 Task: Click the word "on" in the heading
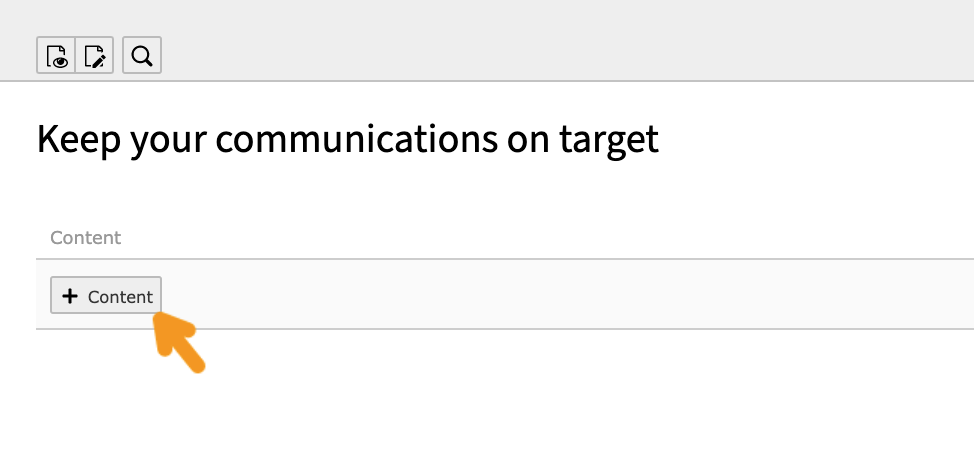(x=523, y=140)
